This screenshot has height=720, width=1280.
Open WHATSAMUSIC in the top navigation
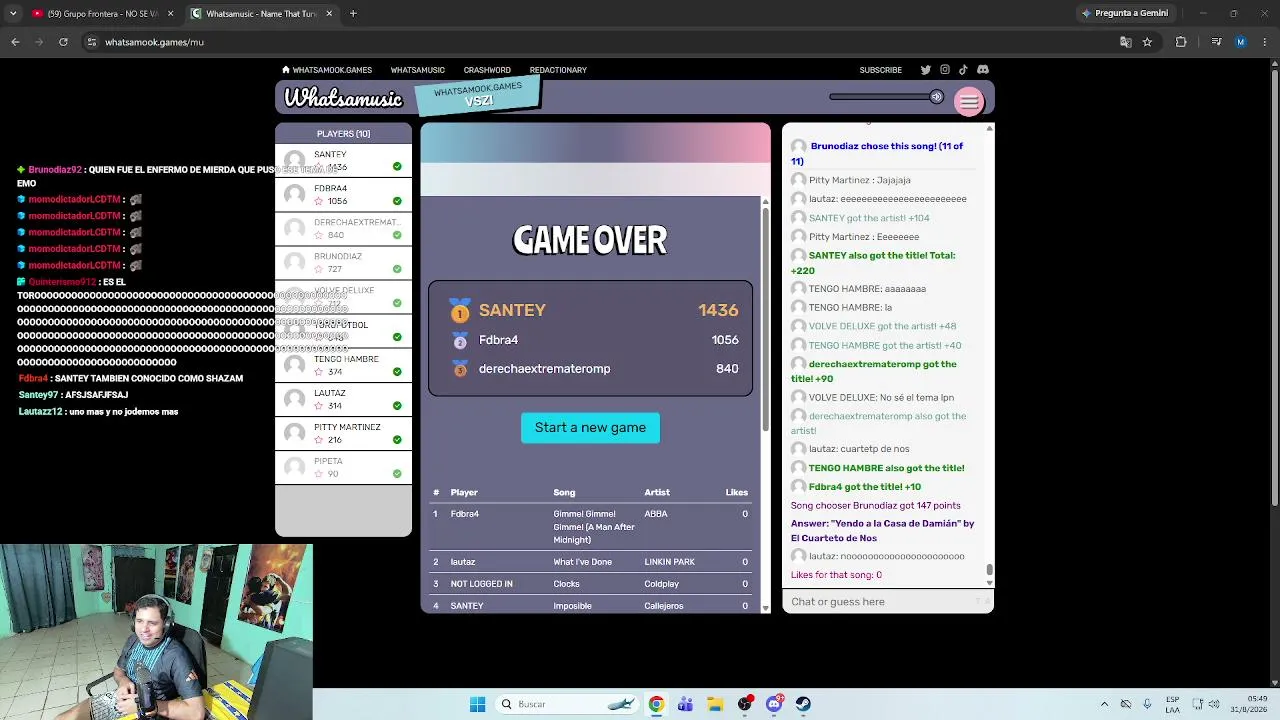click(x=418, y=70)
